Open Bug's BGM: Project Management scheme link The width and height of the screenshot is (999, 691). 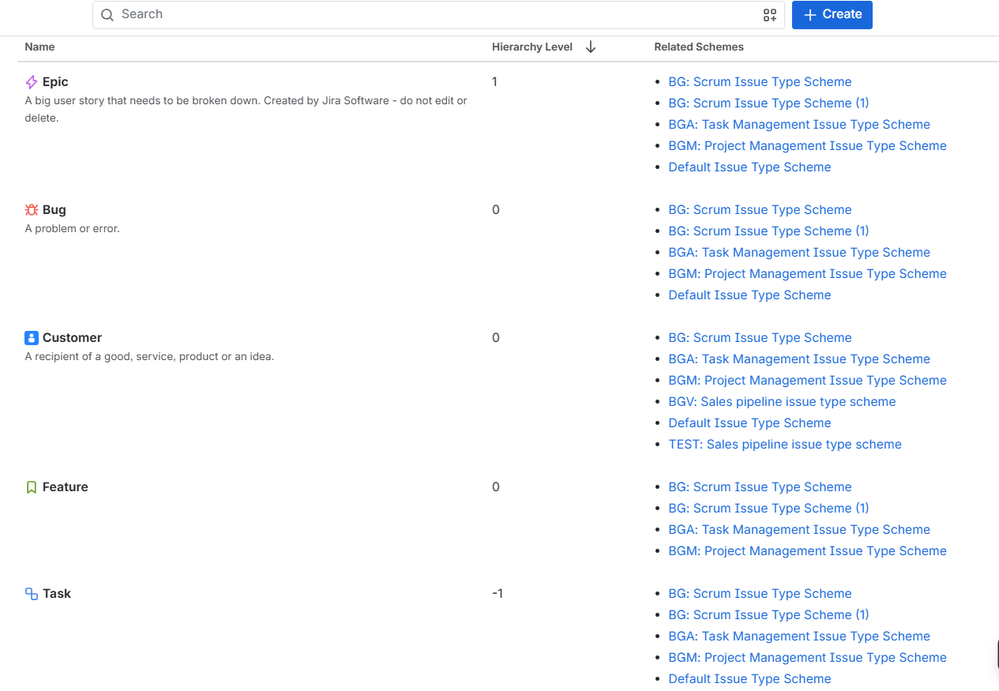click(x=807, y=274)
